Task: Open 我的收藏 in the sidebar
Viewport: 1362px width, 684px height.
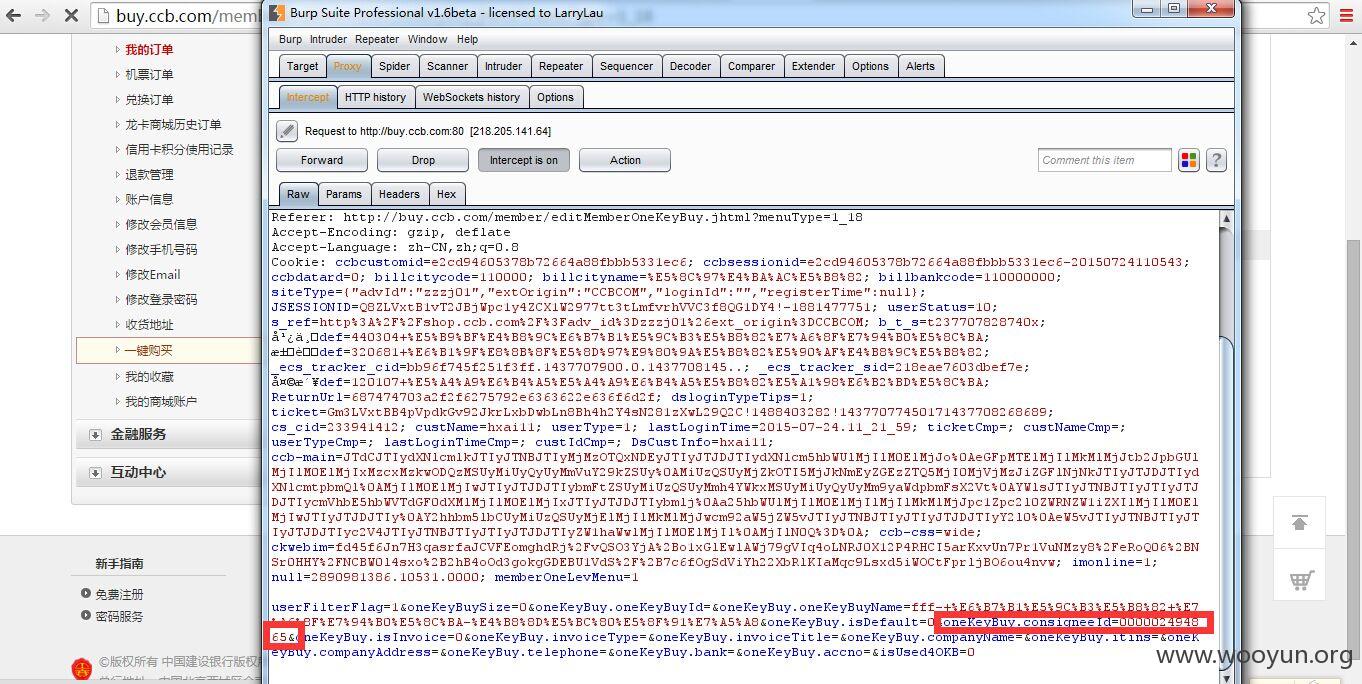Action: click(x=149, y=377)
